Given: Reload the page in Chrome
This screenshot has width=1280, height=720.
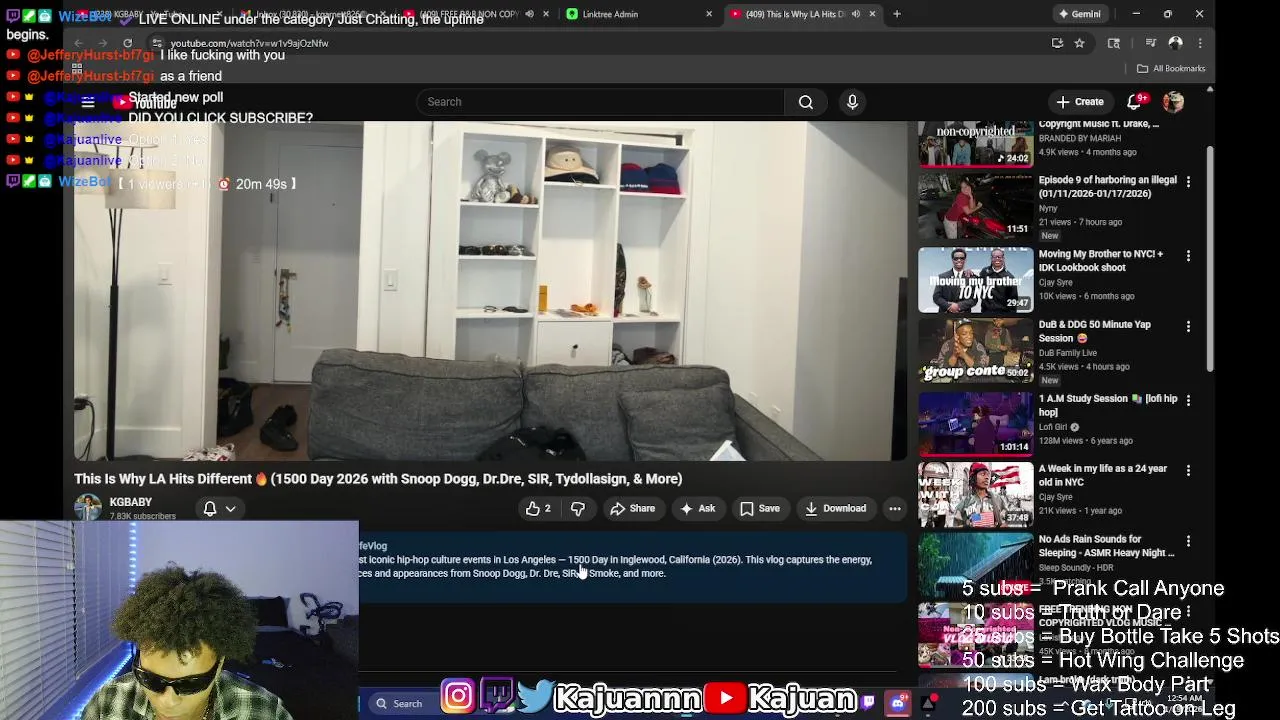Looking at the screenshot, I should (x=127, y=43).
